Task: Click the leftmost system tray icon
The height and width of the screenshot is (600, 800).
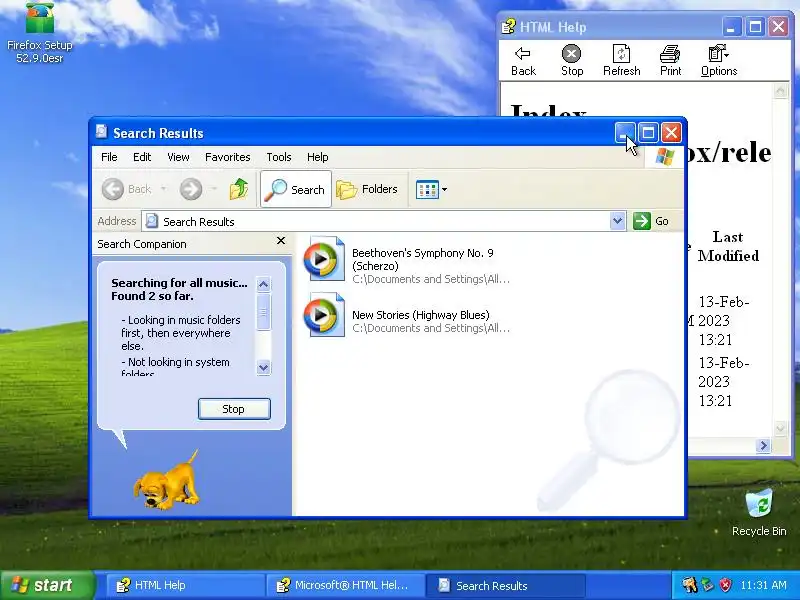Action: click(x=690, y=585)
